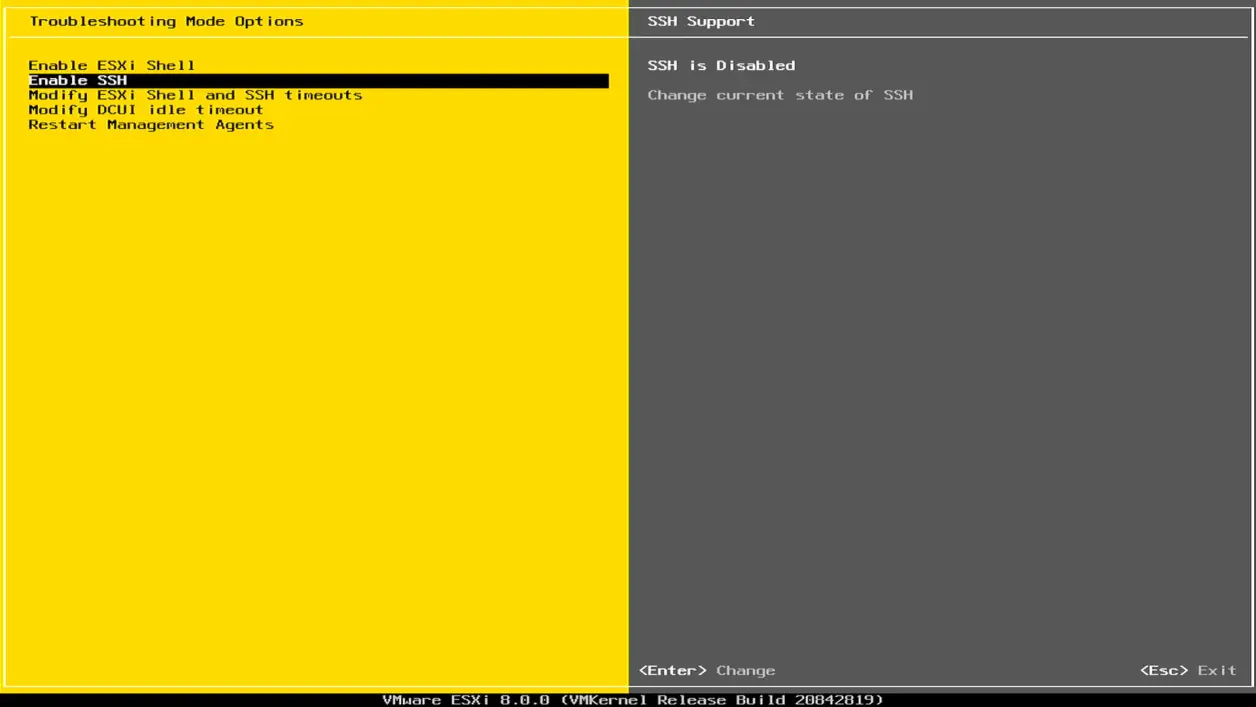Click the SSH is Disabled status text
1256x707 pixels.
tap(721, 65)
